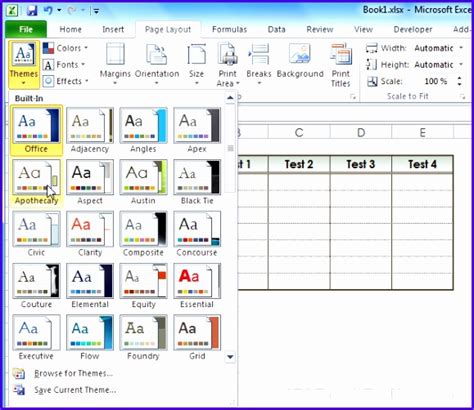The image size is (474, 410).
Task: Open the theme Colors dropdown
Action: pos(66,48)
